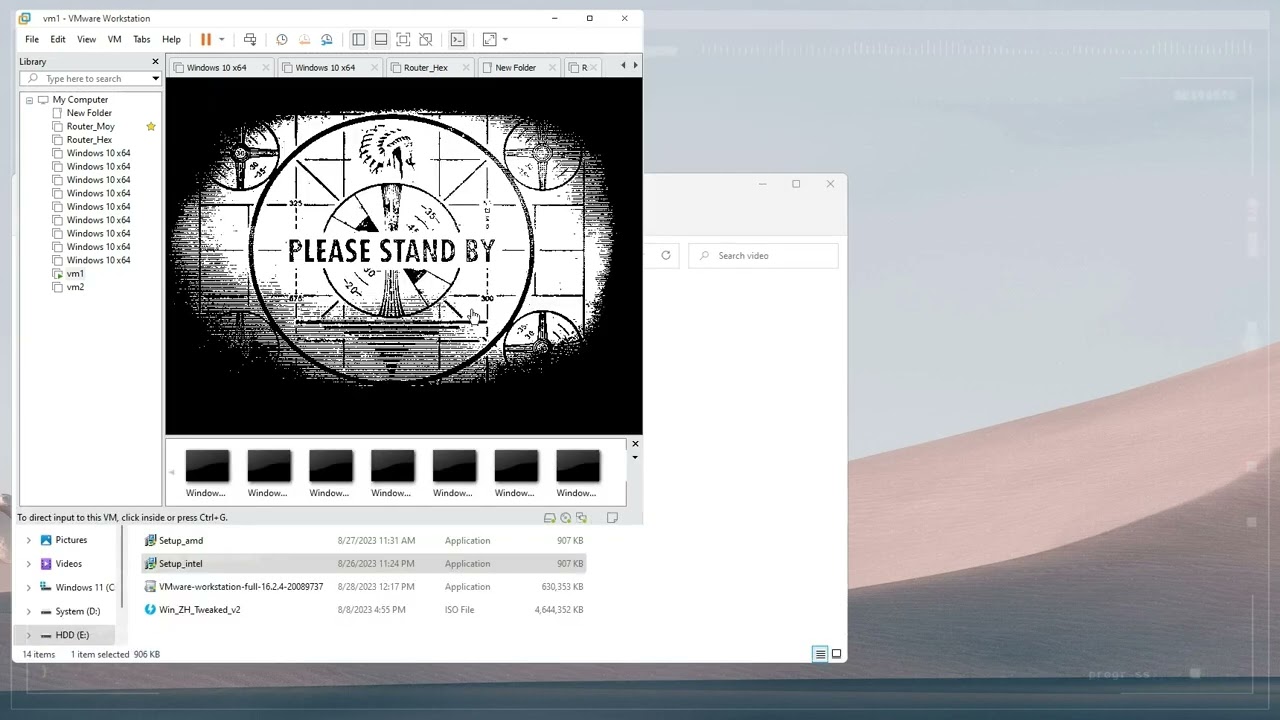Send Ctrl+Alt+Del to the virtual machine
The height and width of the screenshot is (720, 1280).
pos(250,39)
